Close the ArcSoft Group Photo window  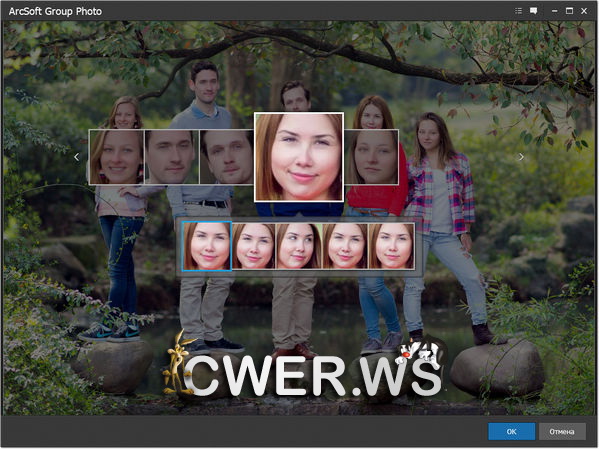[584, 11]
